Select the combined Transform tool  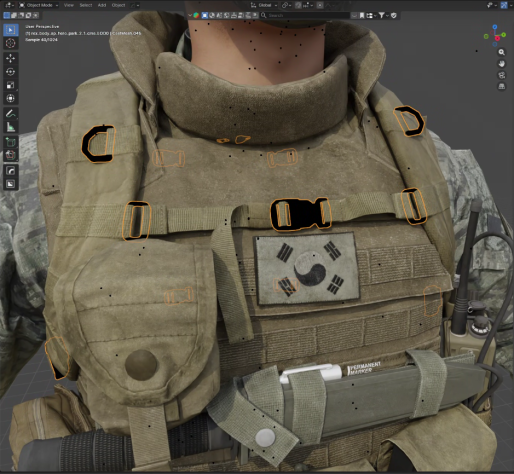coord(10,98)
